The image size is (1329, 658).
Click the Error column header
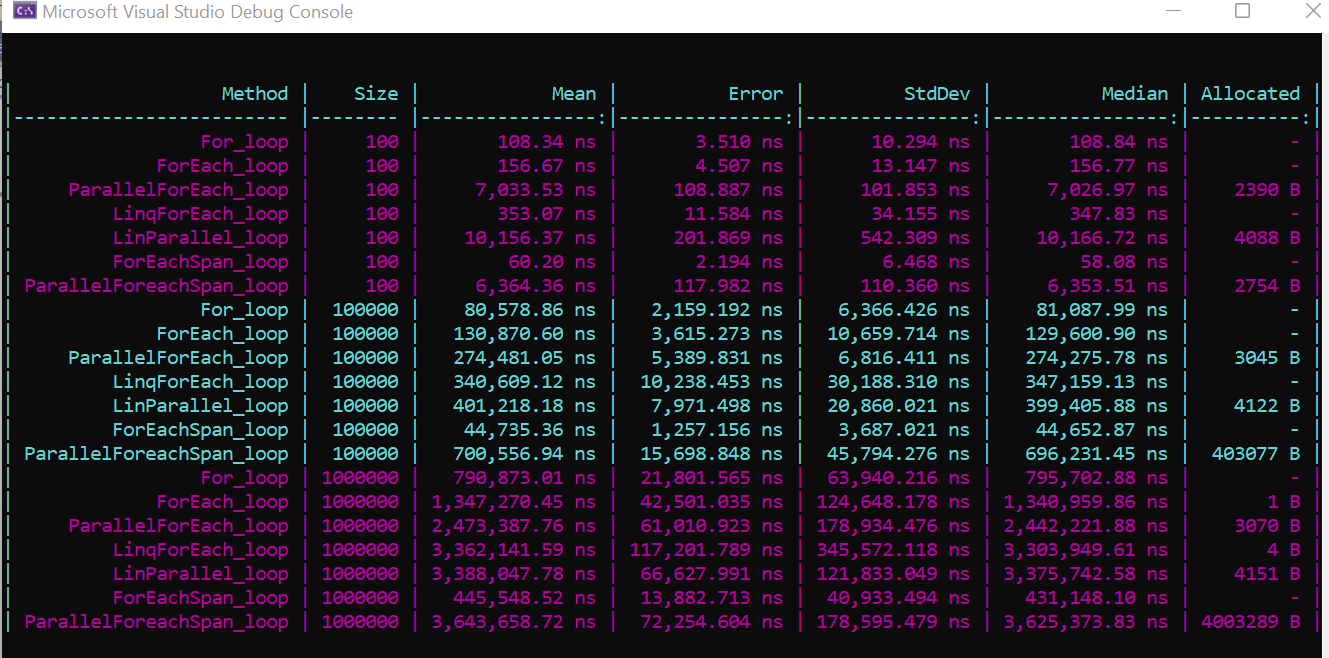755,93
